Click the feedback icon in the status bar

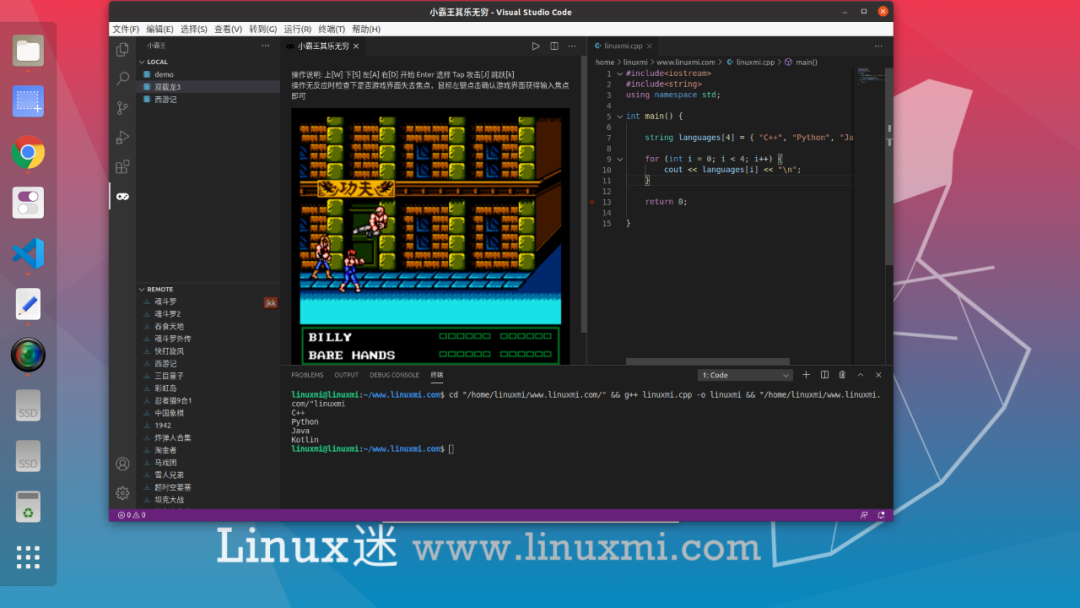(864, 515)
